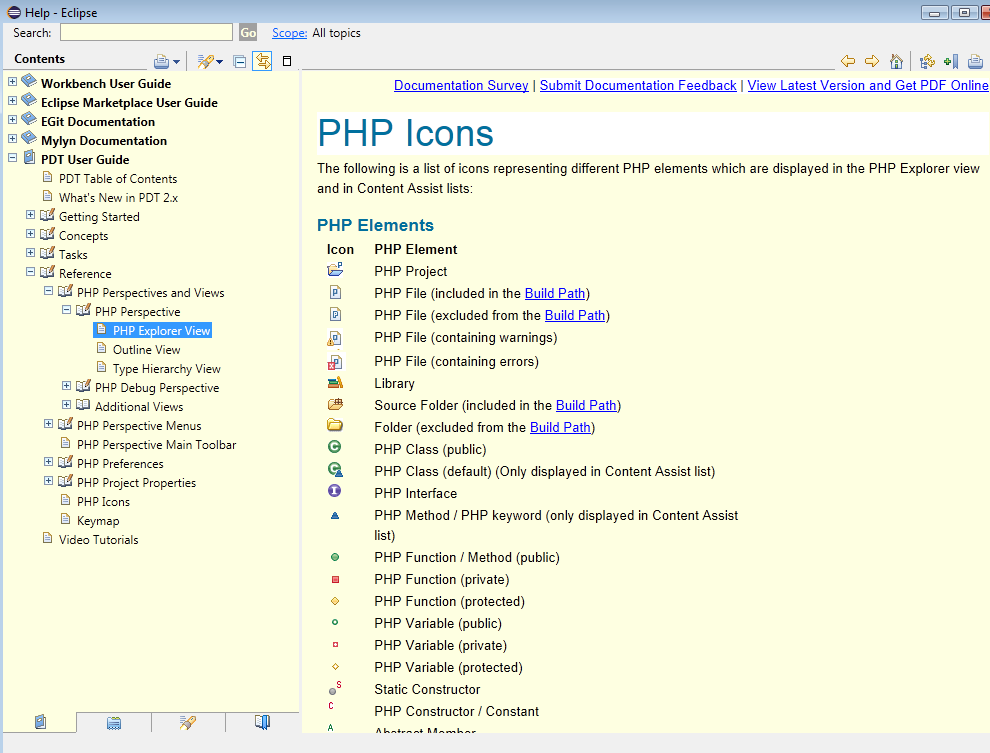Collapse PHP Perspectives and Views node
990x753 pixels.
pyautogui.click(x=49, y=290)
